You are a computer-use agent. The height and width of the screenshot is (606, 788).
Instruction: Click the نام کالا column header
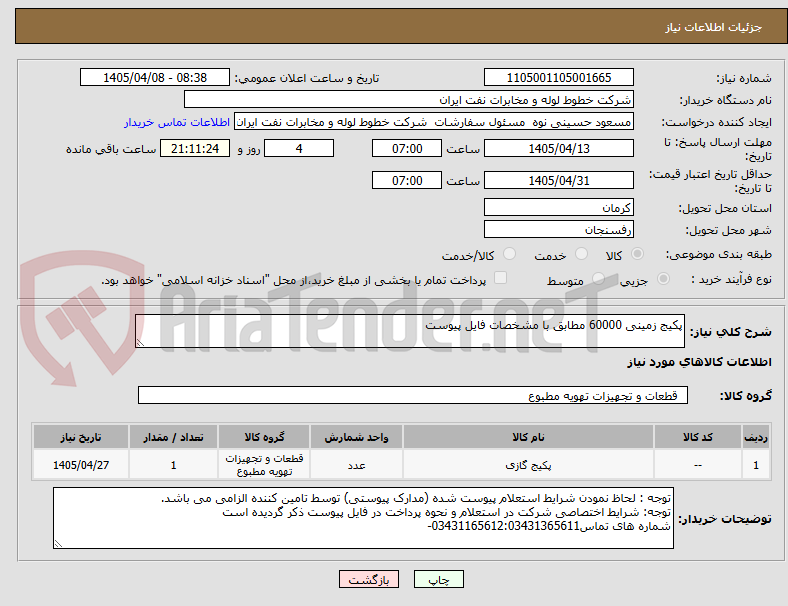click(x=528, y=437)
